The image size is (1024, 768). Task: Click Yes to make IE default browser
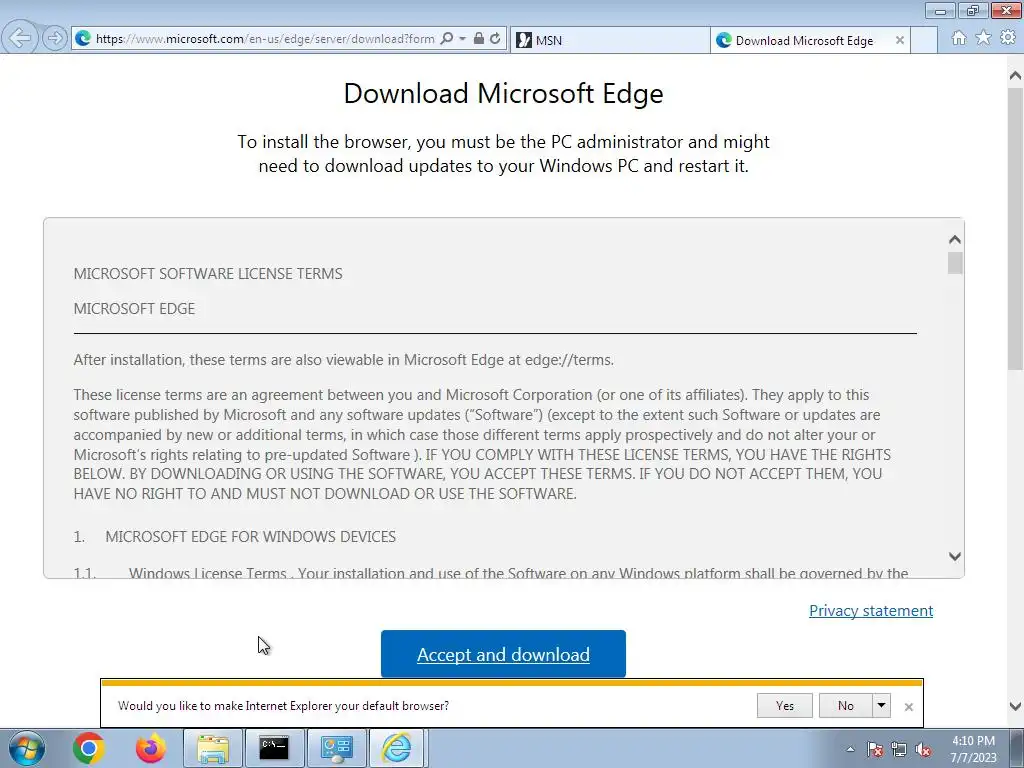pyautogui.click(x=784, y=705)
